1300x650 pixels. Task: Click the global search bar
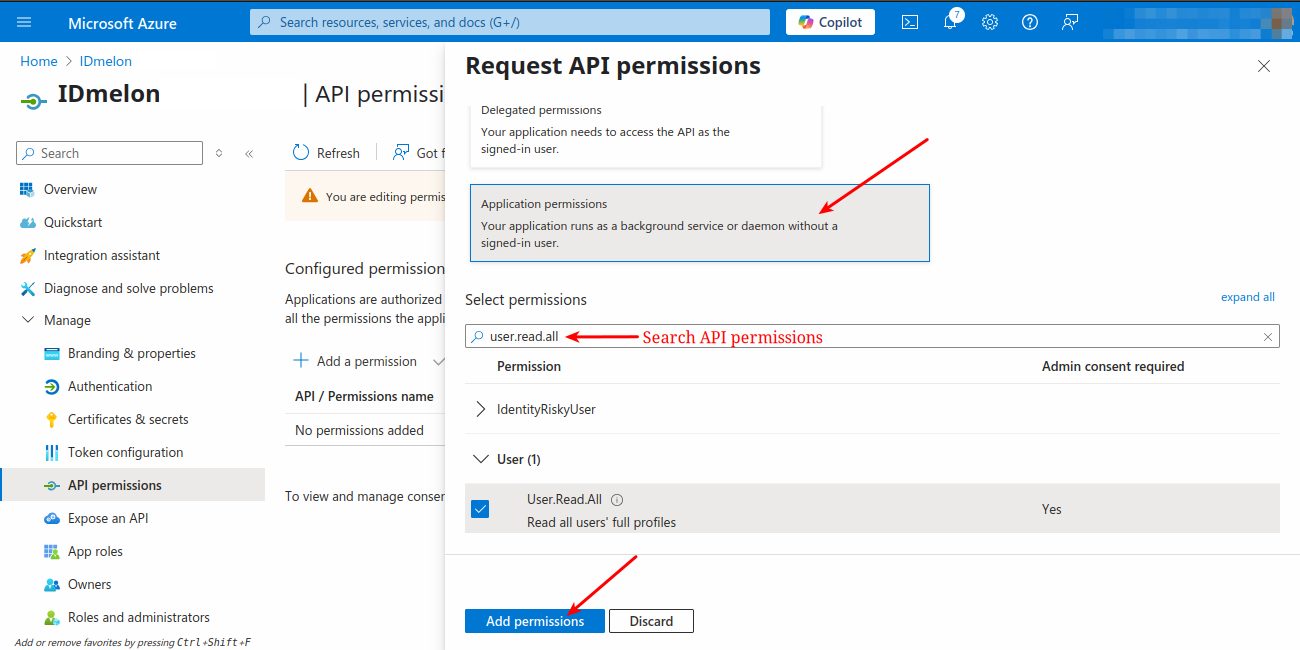tap(510, 22)
